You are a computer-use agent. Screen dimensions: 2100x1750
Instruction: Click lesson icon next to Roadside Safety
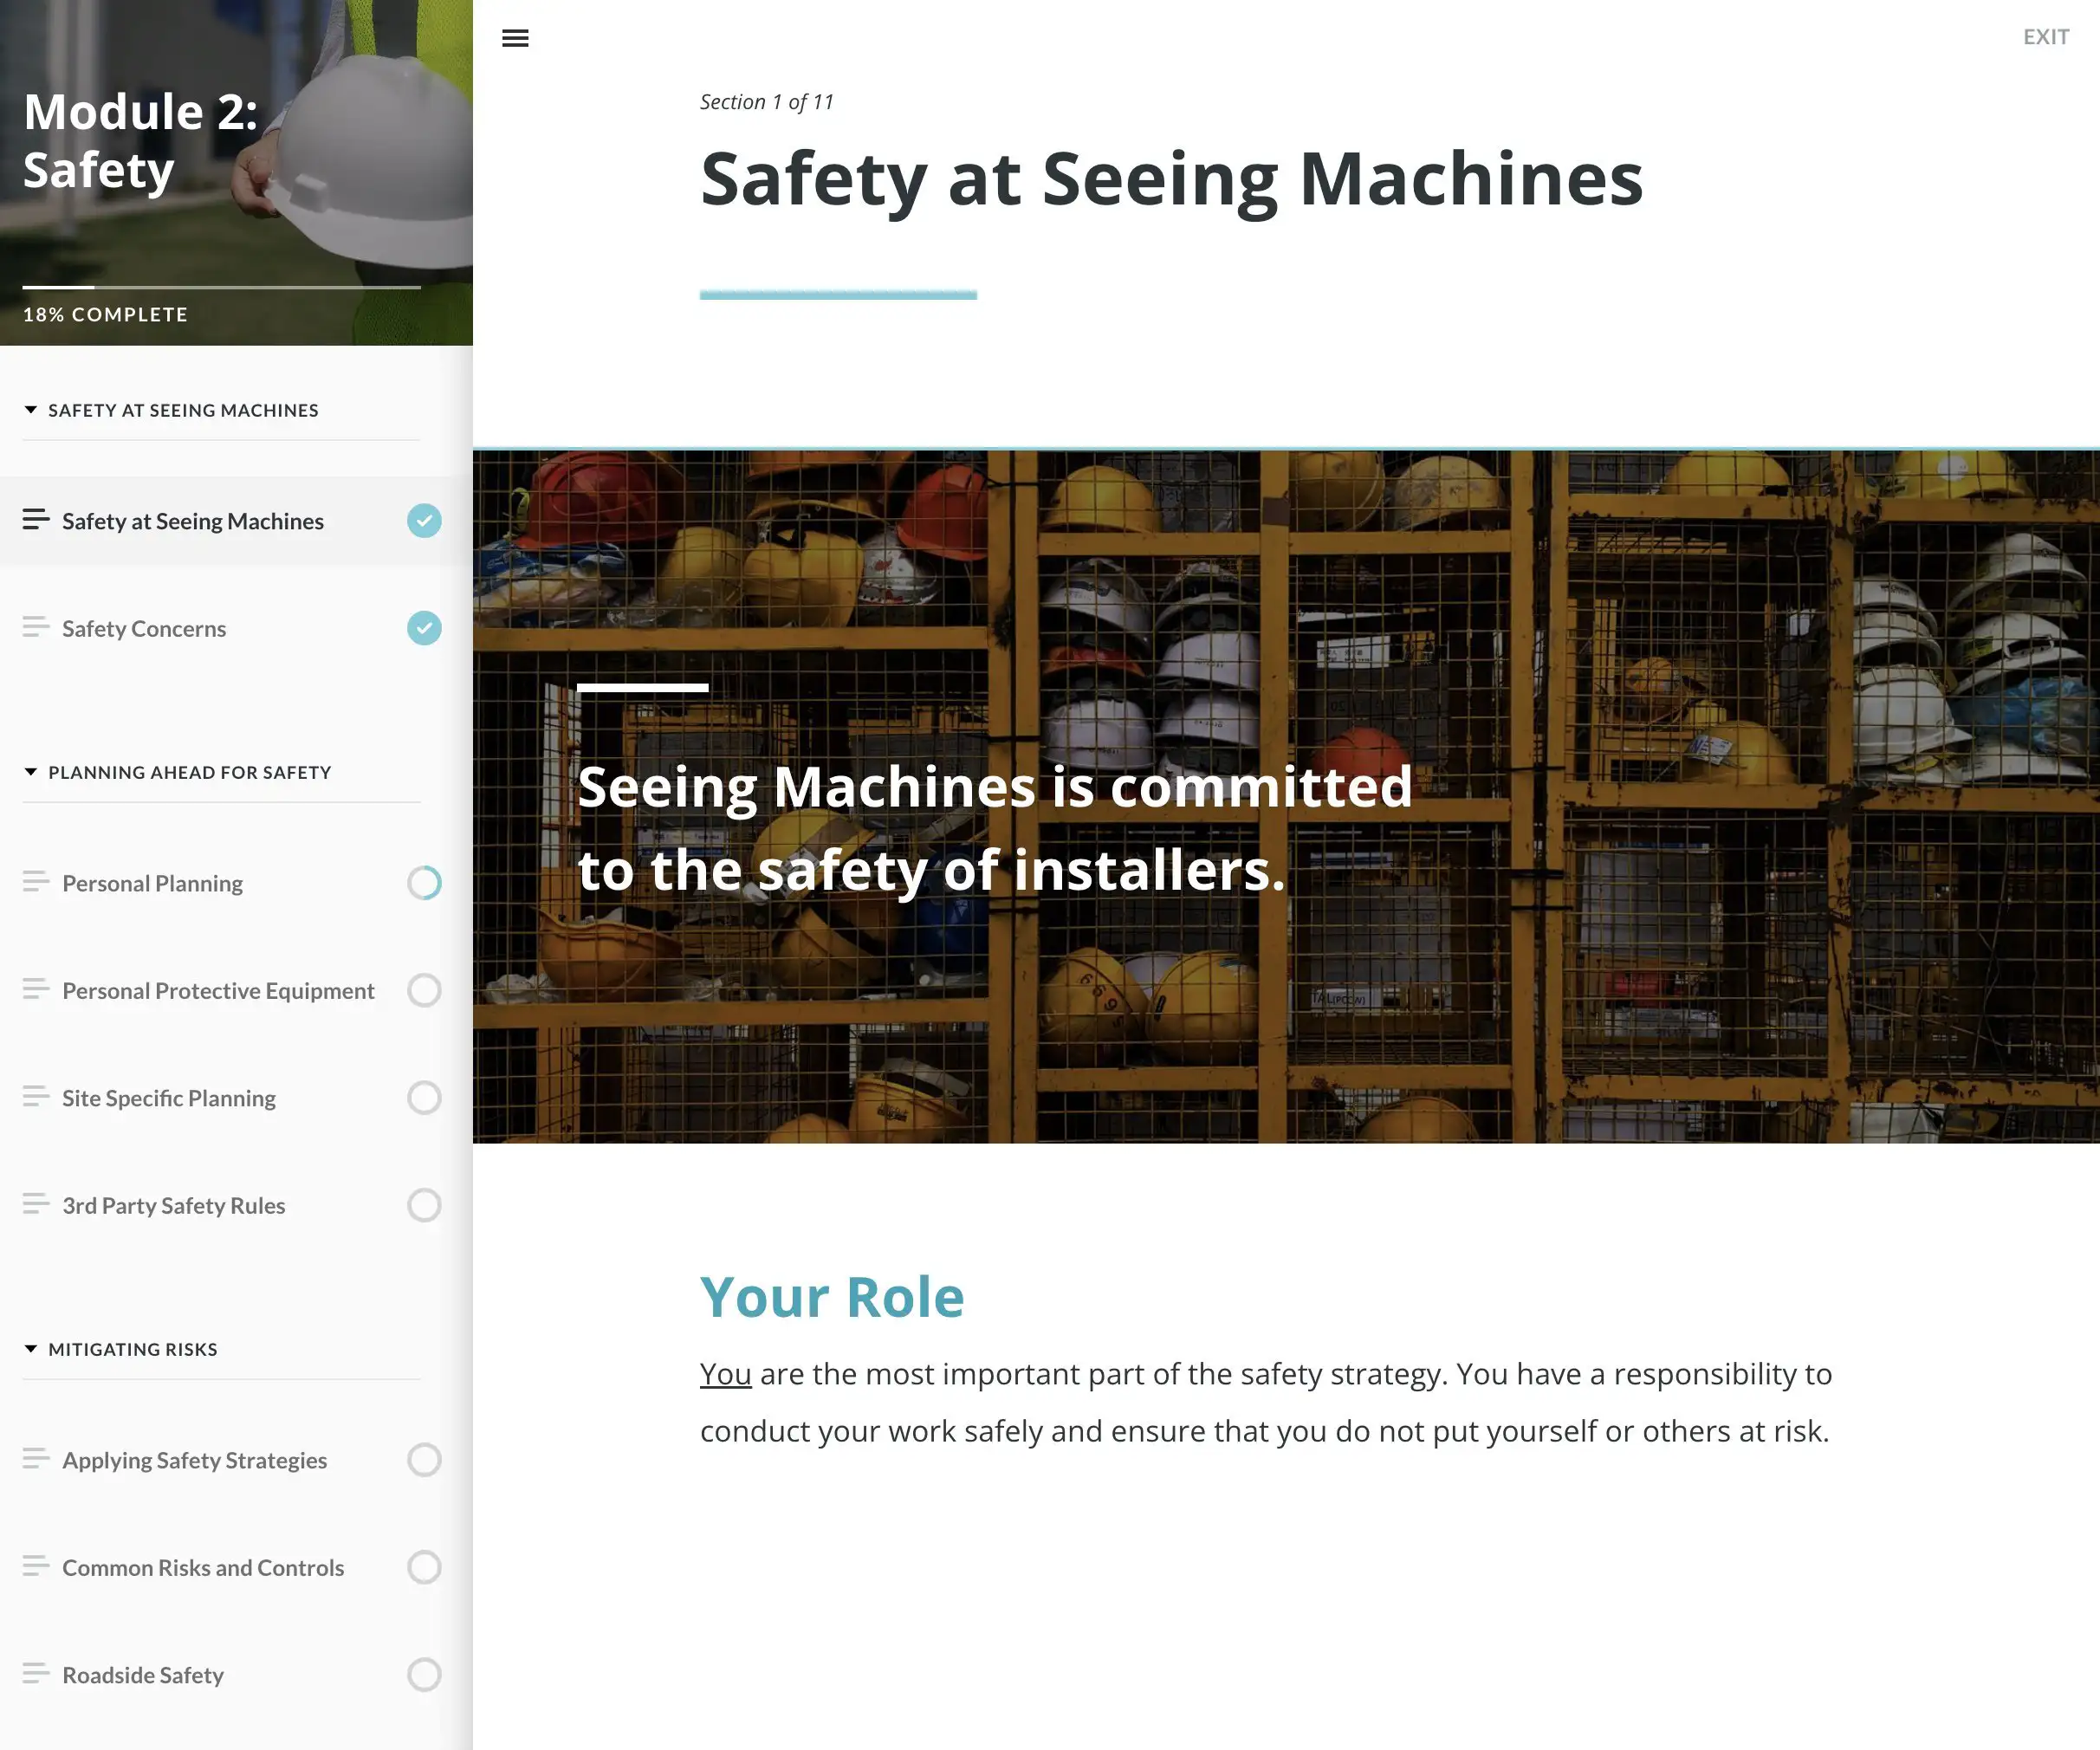tap(36, 1673)
